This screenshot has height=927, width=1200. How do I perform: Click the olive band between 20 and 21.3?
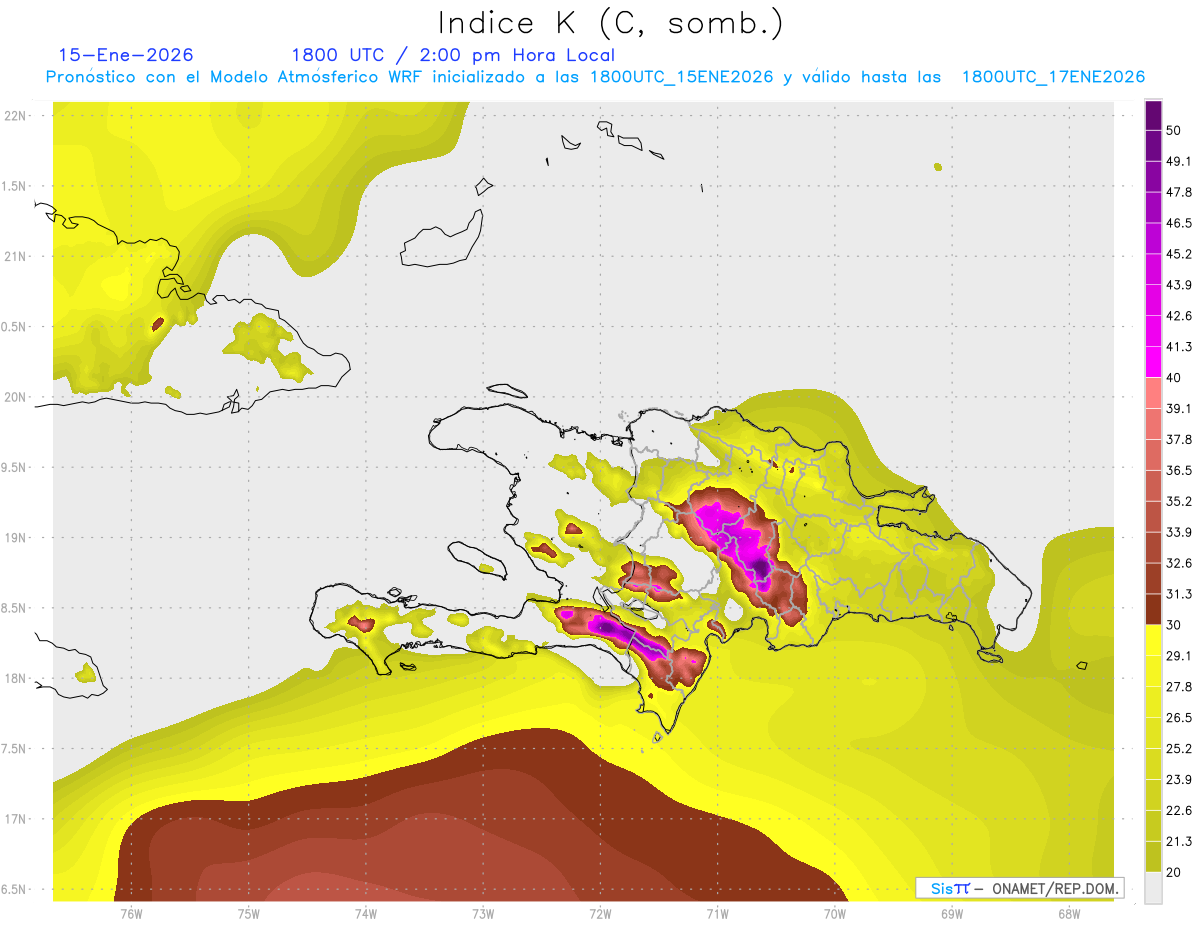point(1153,856)
